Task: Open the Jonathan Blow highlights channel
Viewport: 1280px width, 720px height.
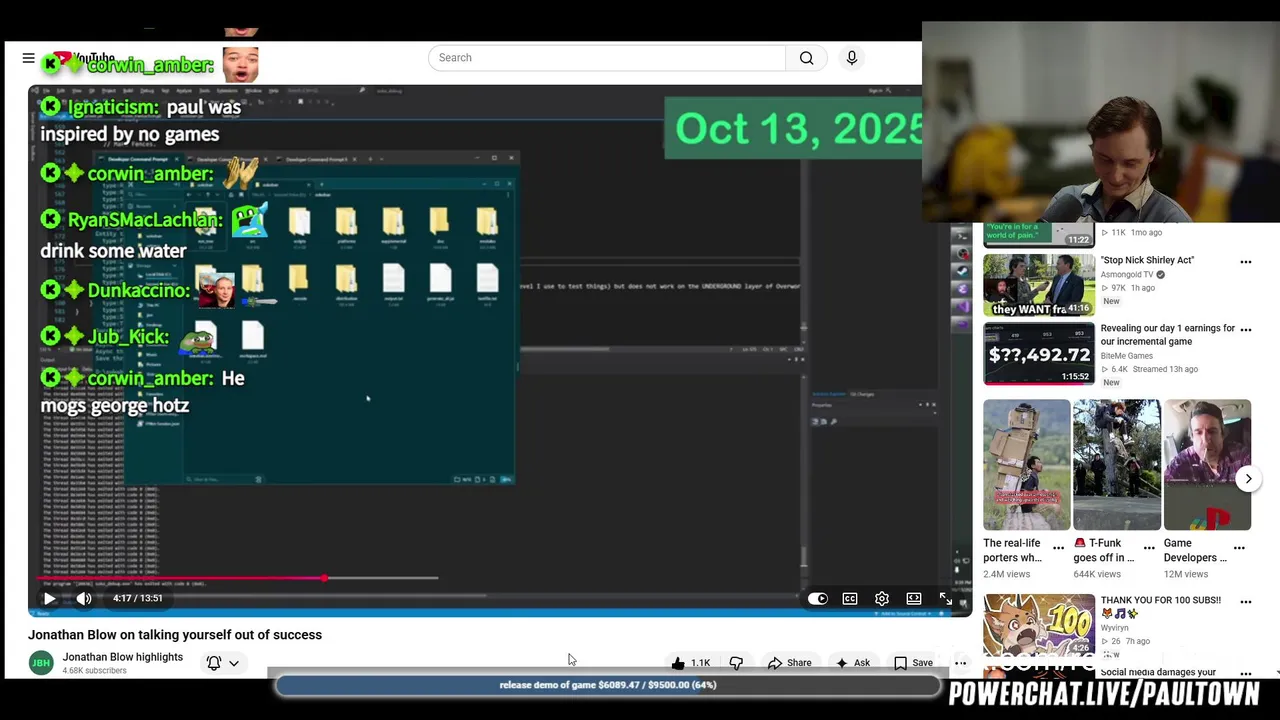Action: (123, 657)
